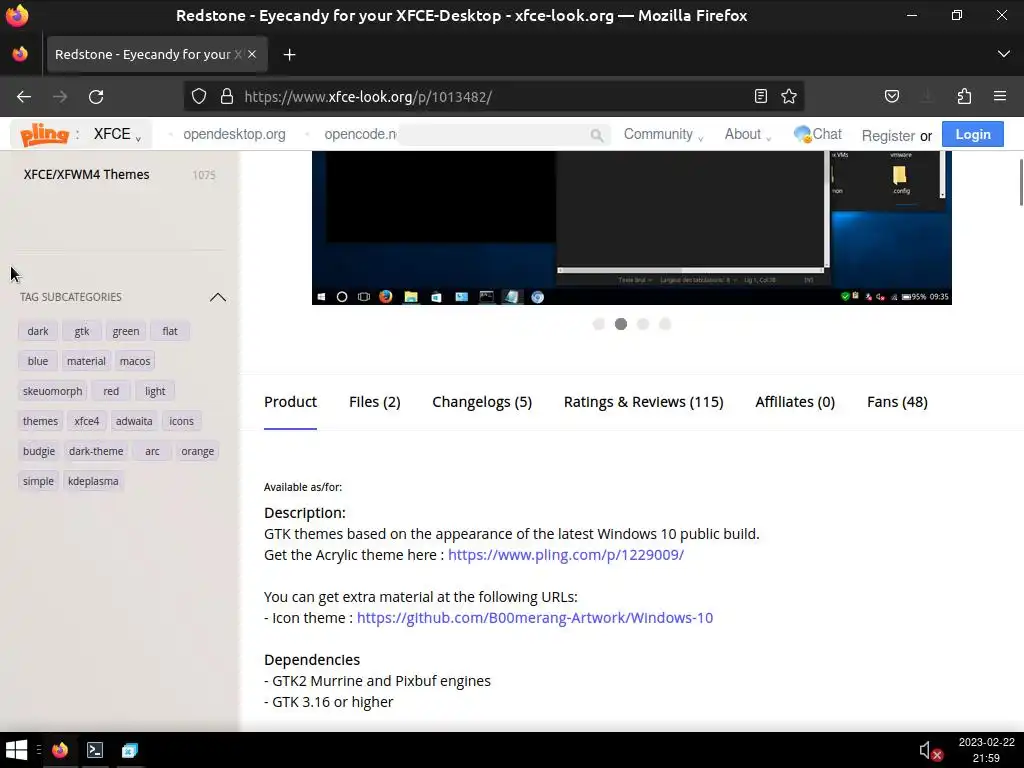Viewport: 1024px width, 768px height.
Task: Open Ratings & Reviews (115) tab
Action: (x=643, y=402)
